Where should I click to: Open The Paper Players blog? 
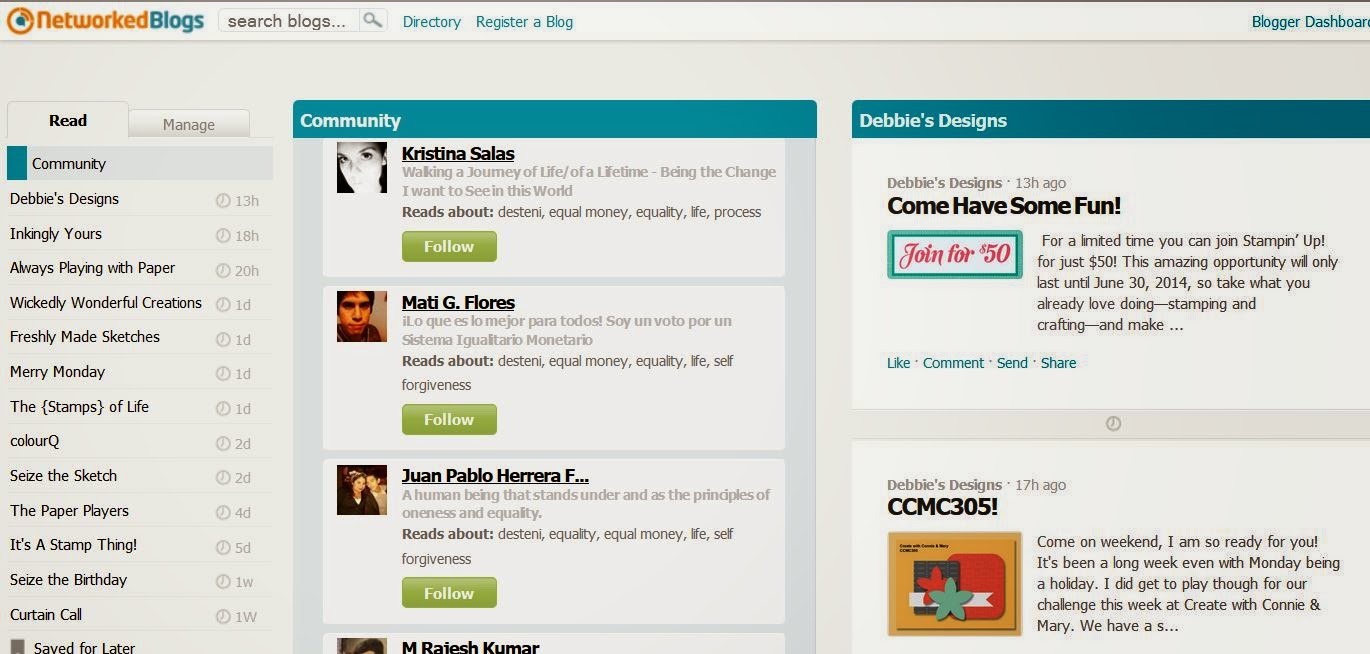69,510
